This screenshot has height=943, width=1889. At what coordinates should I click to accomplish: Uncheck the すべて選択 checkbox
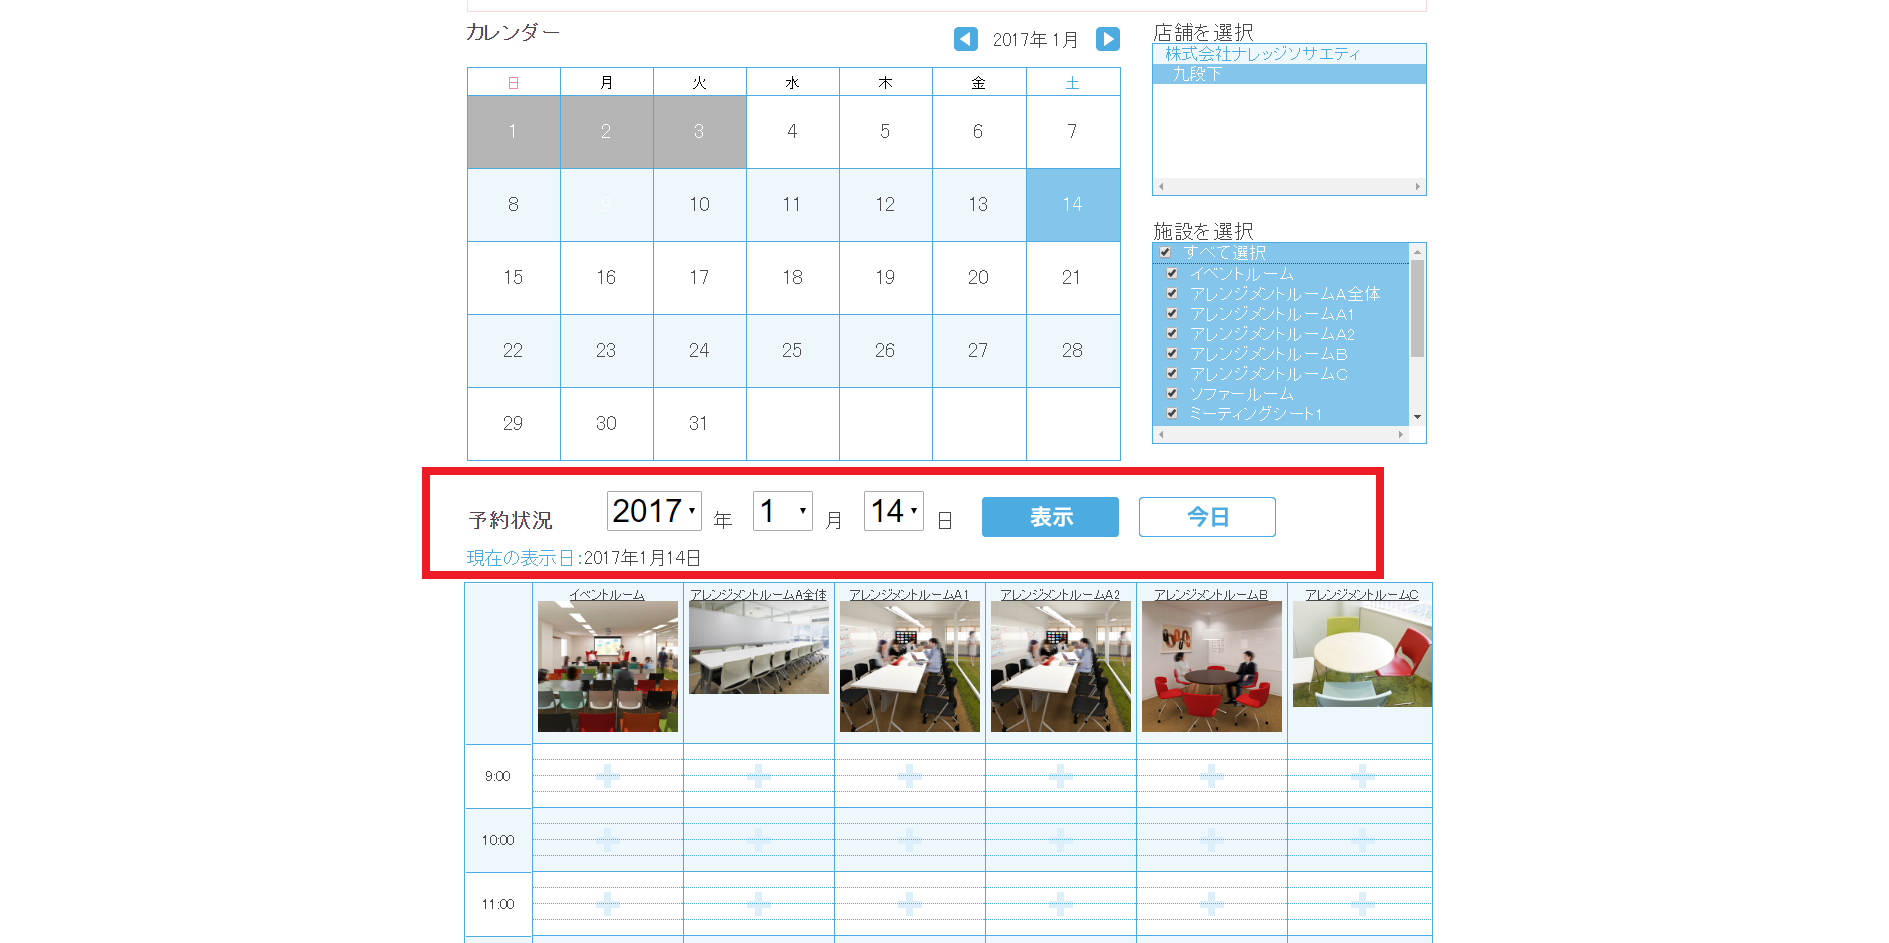(x=1165, y=252)
